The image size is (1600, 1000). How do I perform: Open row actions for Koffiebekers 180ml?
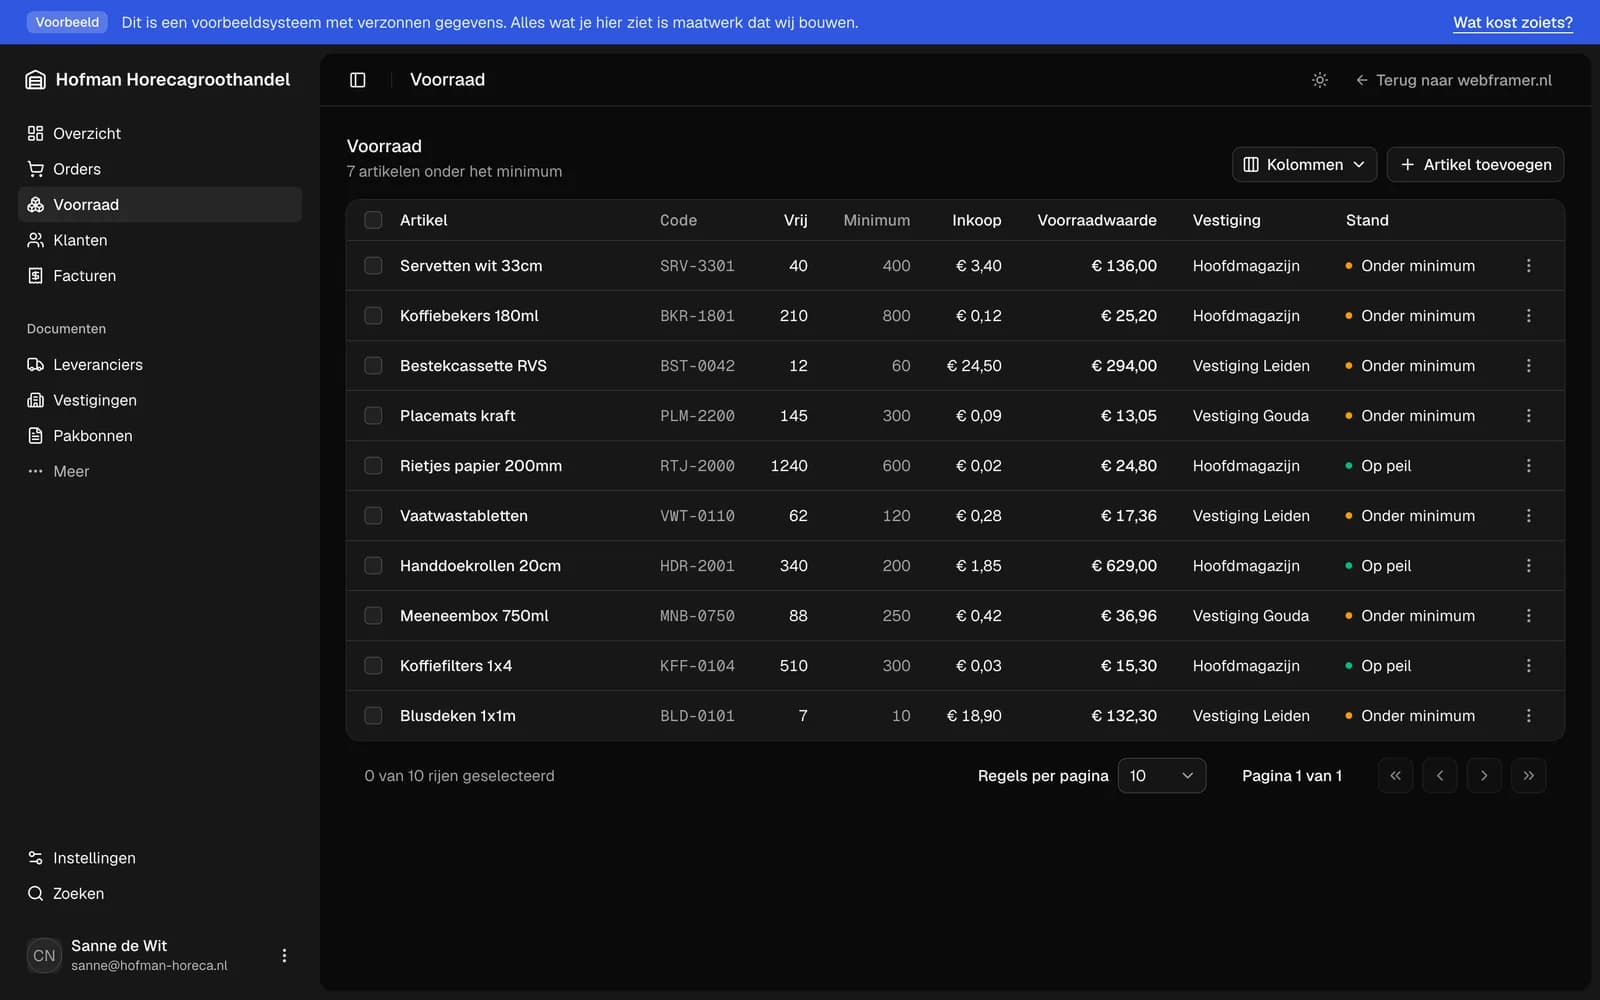pyautogui.click(x=1528, y=316)
